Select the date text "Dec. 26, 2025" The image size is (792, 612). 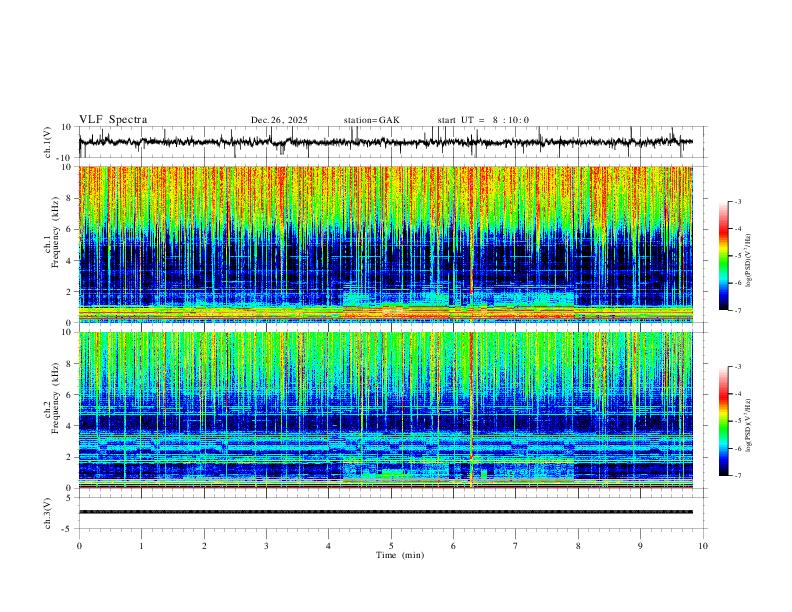279,120
